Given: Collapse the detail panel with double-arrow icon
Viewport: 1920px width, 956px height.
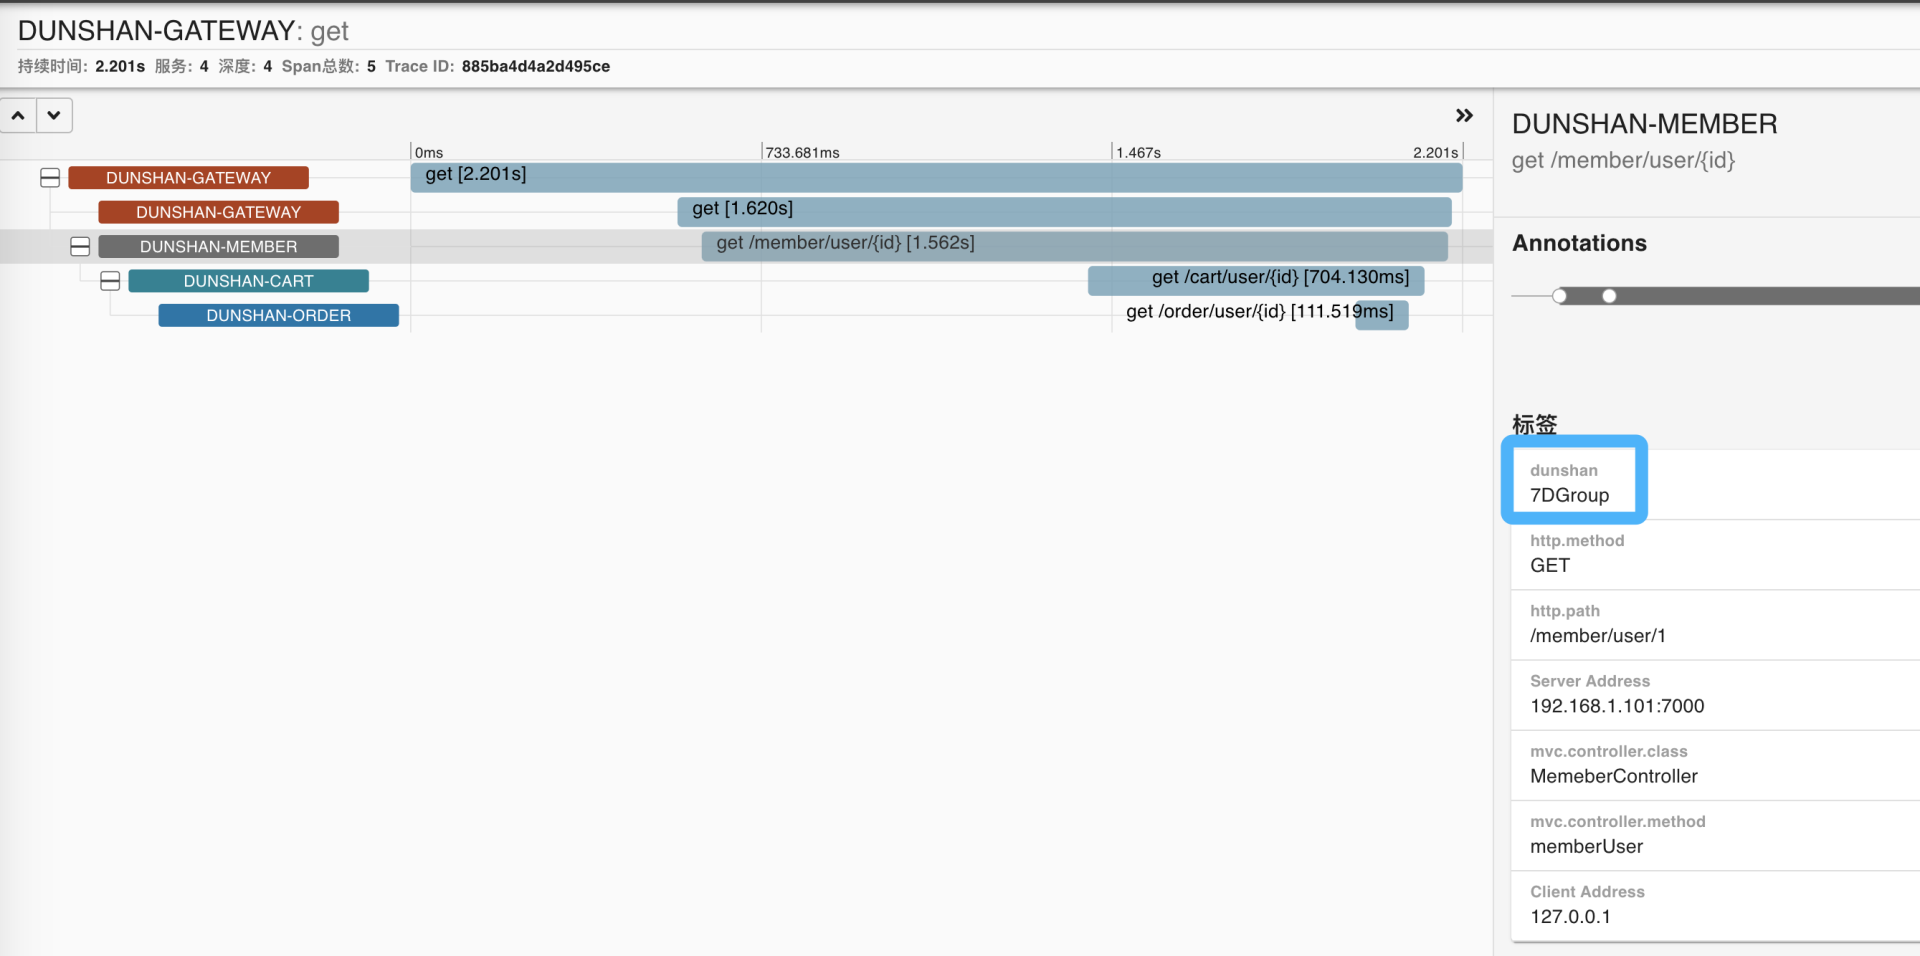Looking at the screenshot, I should (1464, 116).
